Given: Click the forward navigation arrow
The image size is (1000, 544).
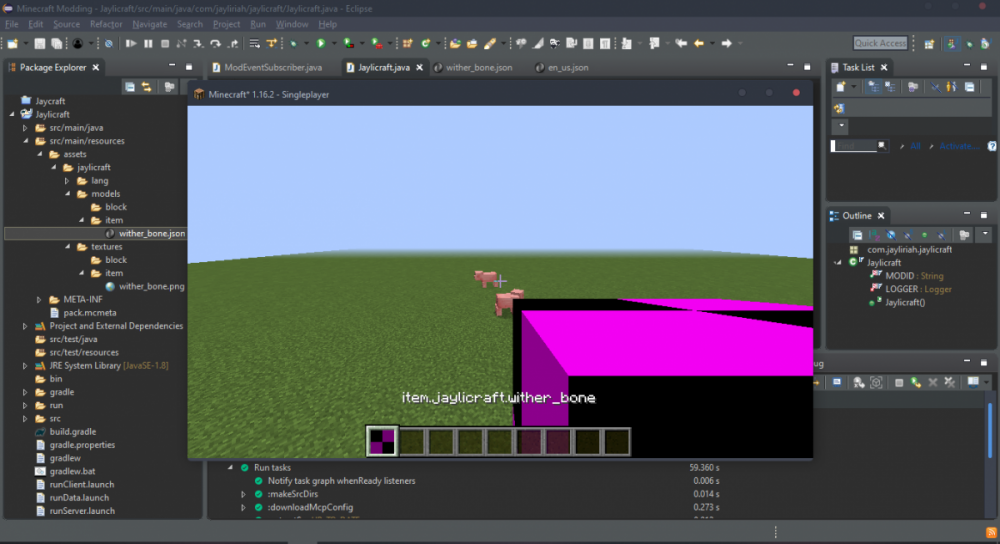Looking at the screenshot, I should (x=726, y=43).
